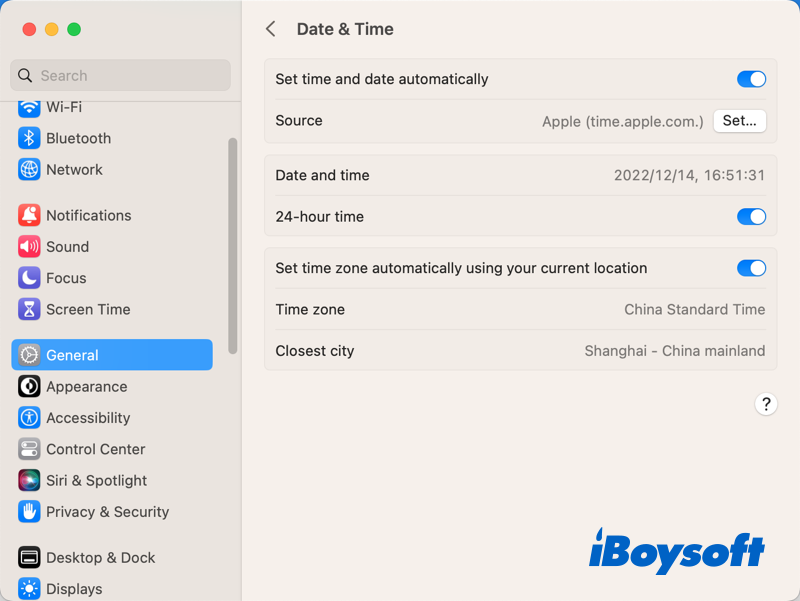This screenshot has height=601, width=800.
Task: Toggle automatic time zone using location
Action: (751, 268)
